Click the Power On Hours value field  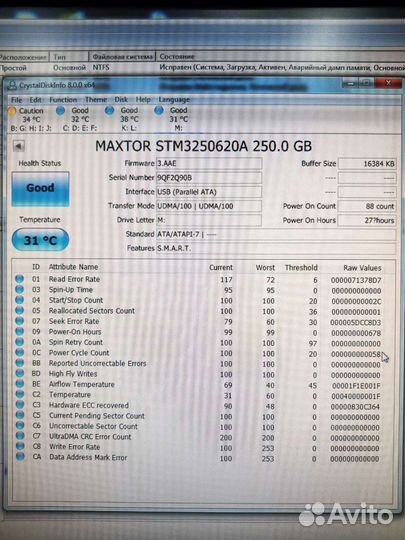(x=367, y=220)
